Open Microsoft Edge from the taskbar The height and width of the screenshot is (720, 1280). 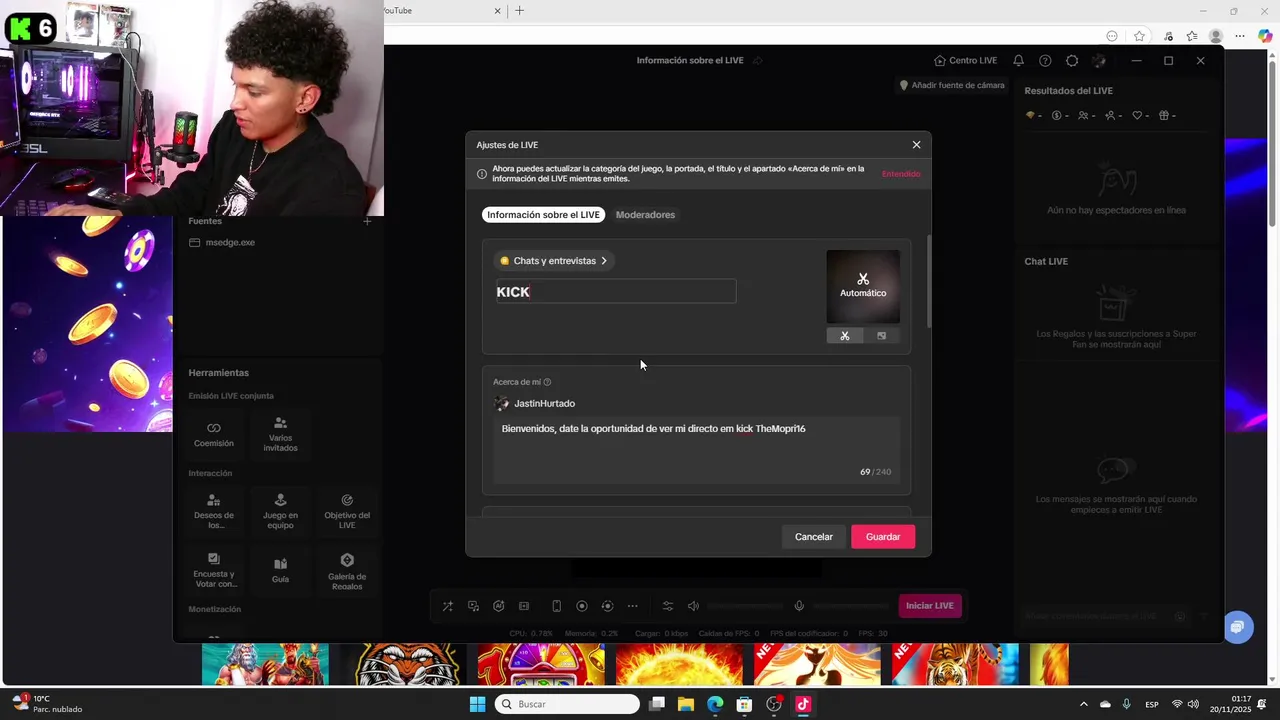coord(715,704)
